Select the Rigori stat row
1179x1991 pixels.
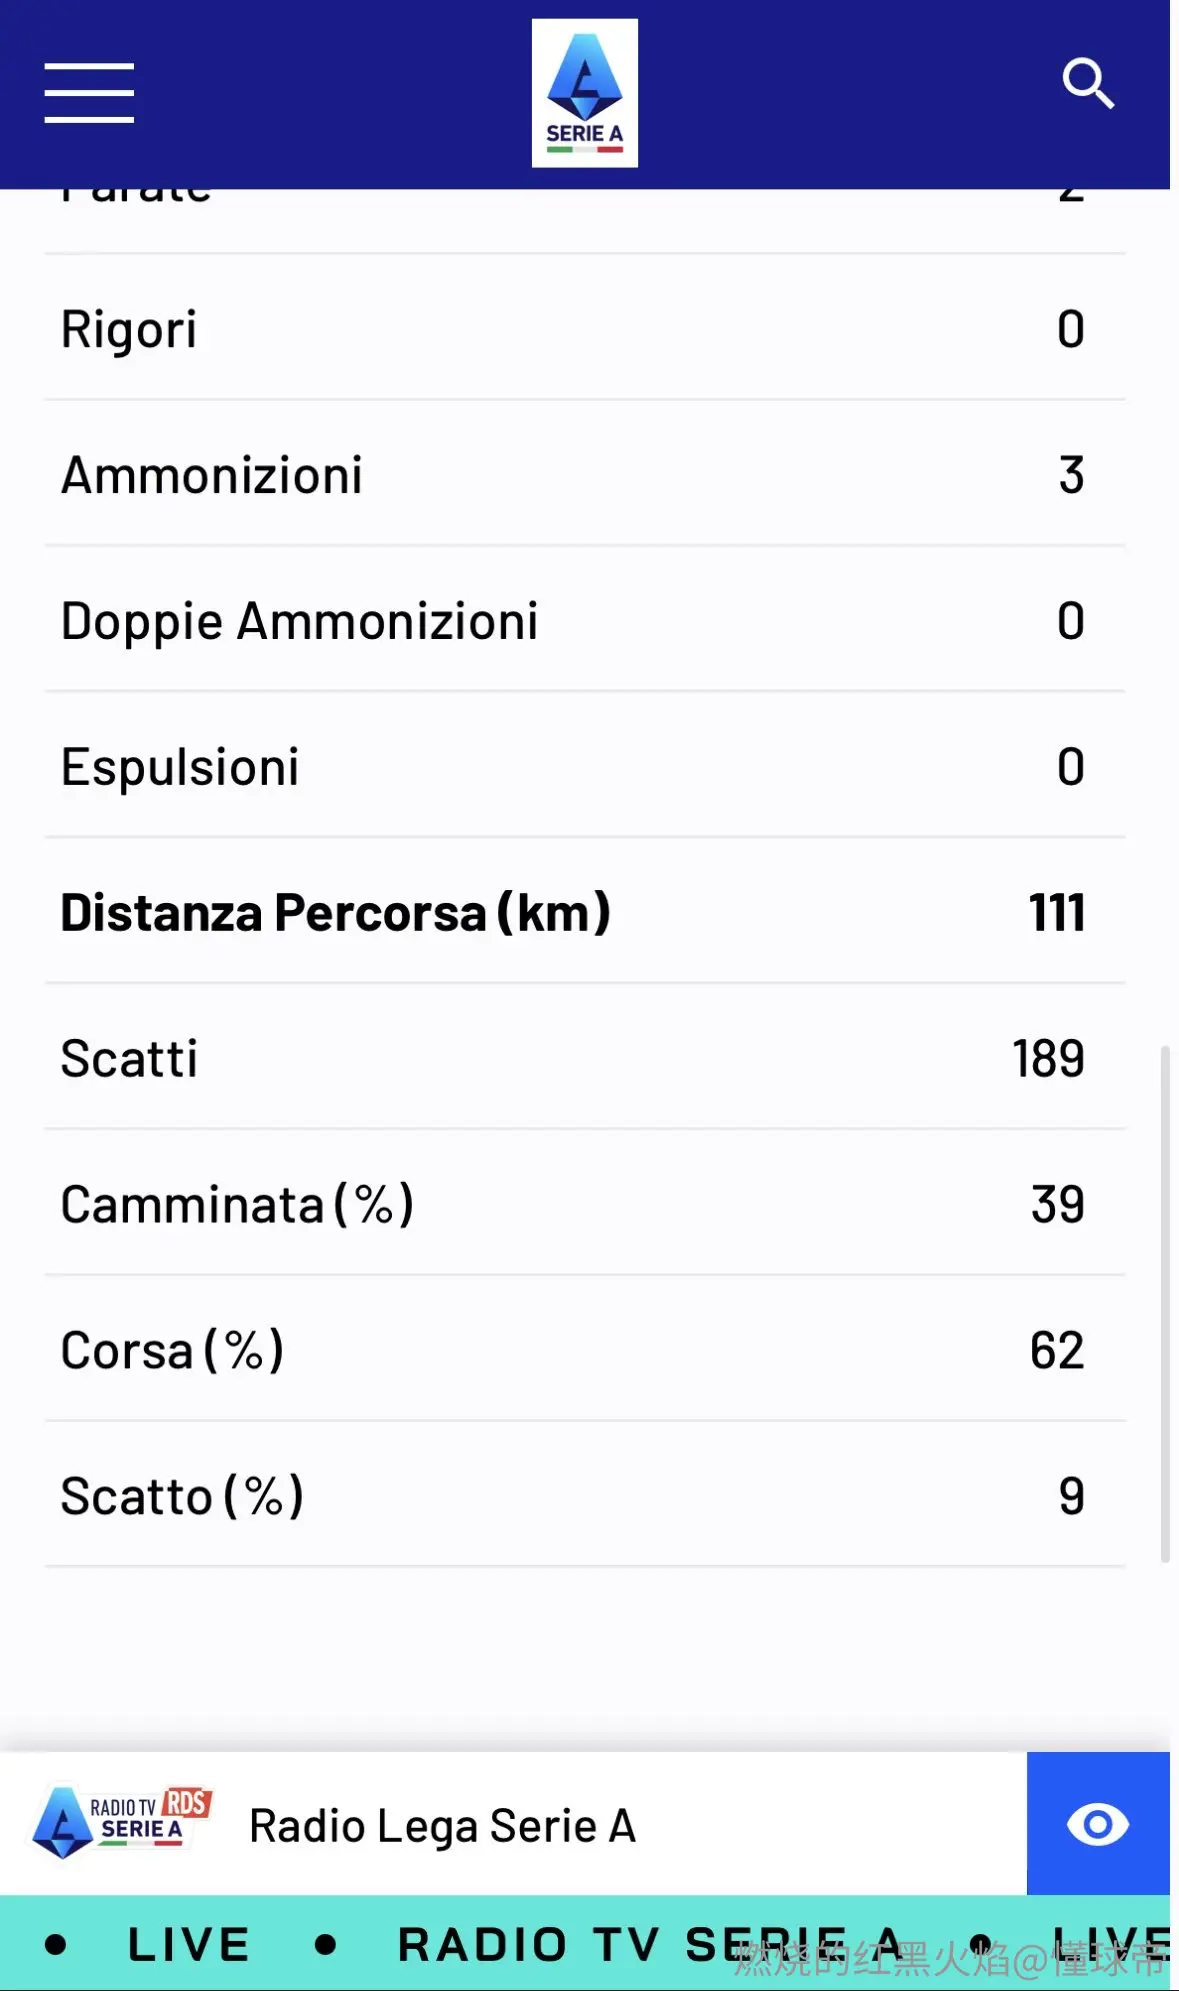coord(585,328)
